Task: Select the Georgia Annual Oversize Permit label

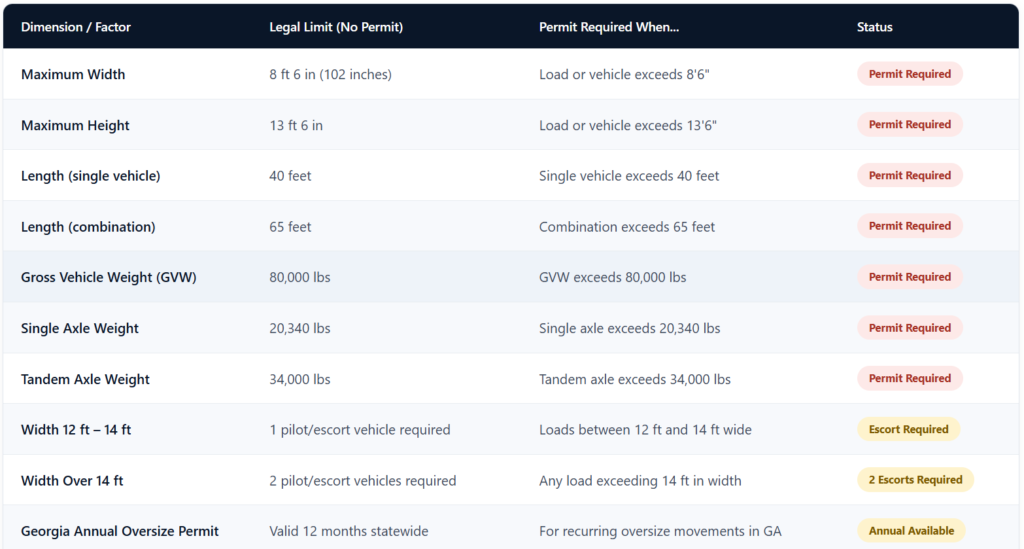Action: (120, 531)
